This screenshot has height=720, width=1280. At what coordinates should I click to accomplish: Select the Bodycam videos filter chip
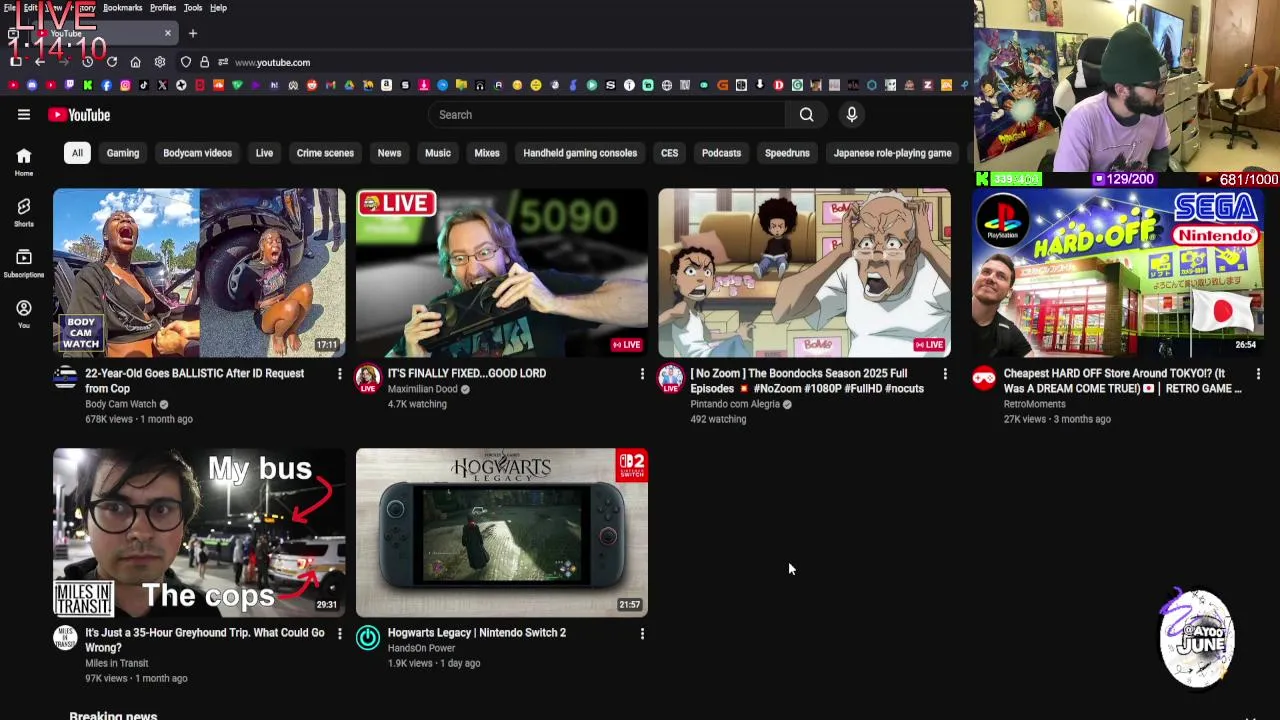pos(197,153)
